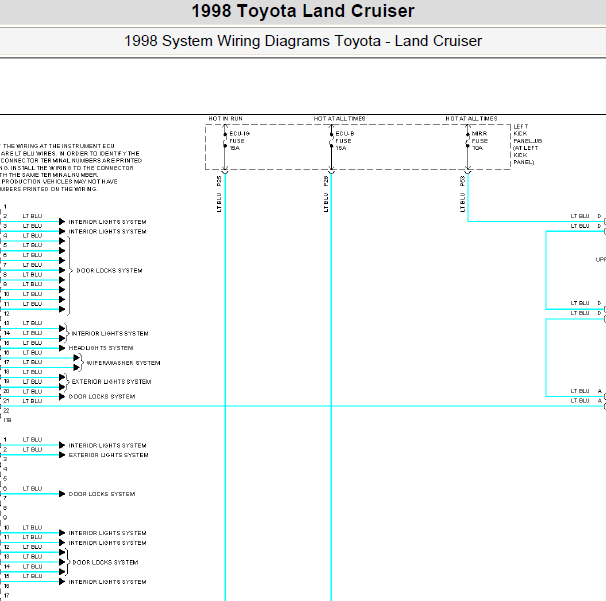
Task: Click the vertical LT BLU label under MIRR fuse
Action: click(462, 203)
